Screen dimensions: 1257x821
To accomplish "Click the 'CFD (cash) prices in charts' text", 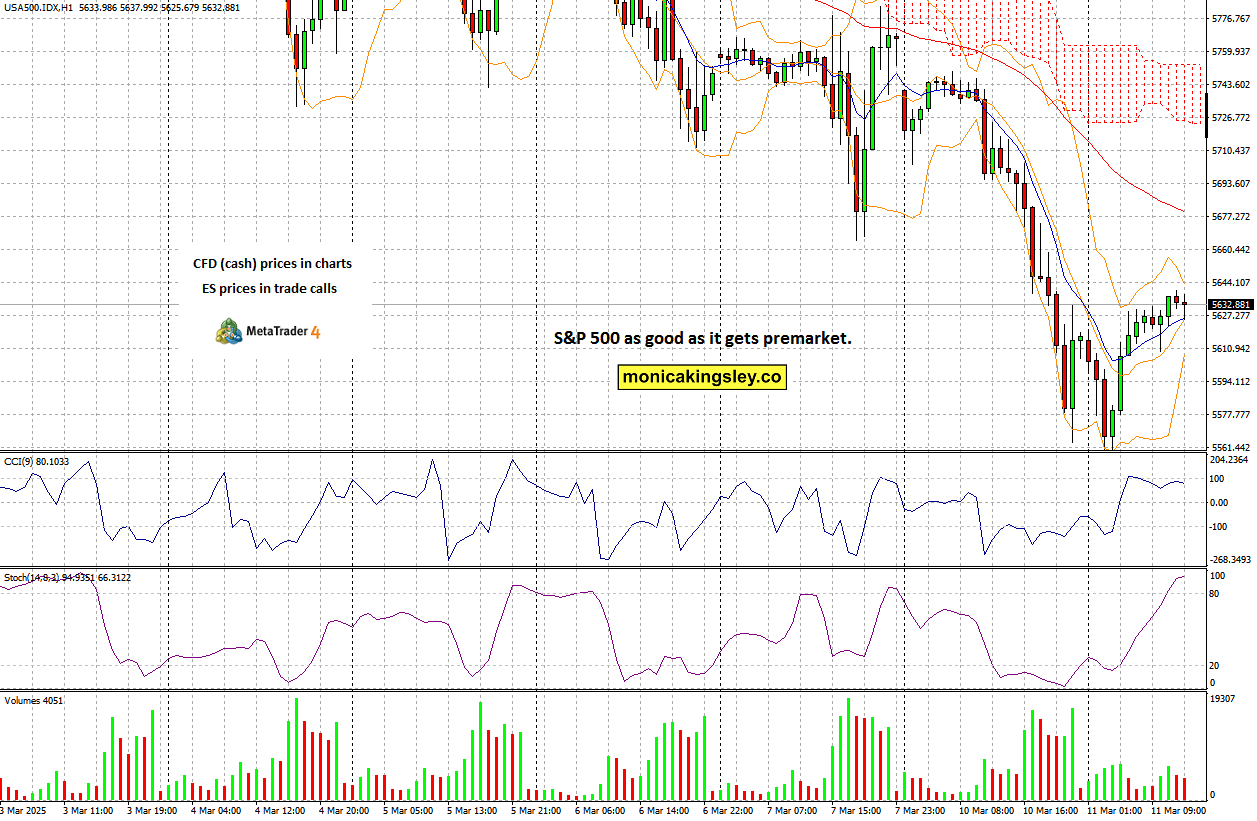I will click(272, 264).
